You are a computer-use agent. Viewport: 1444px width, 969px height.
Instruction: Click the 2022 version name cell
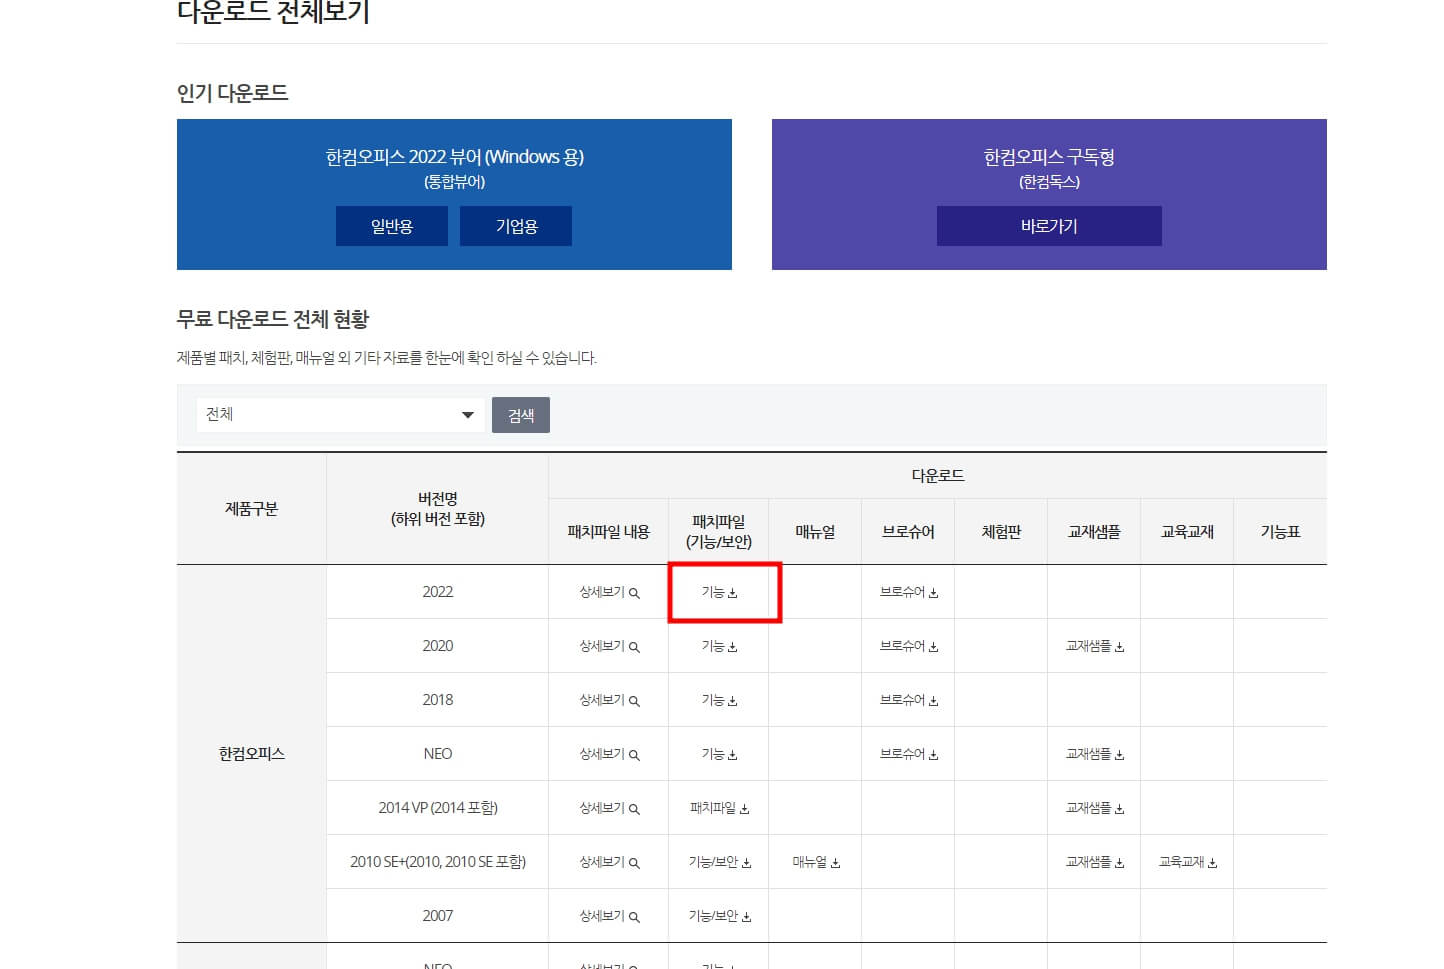tap(437, 592)
